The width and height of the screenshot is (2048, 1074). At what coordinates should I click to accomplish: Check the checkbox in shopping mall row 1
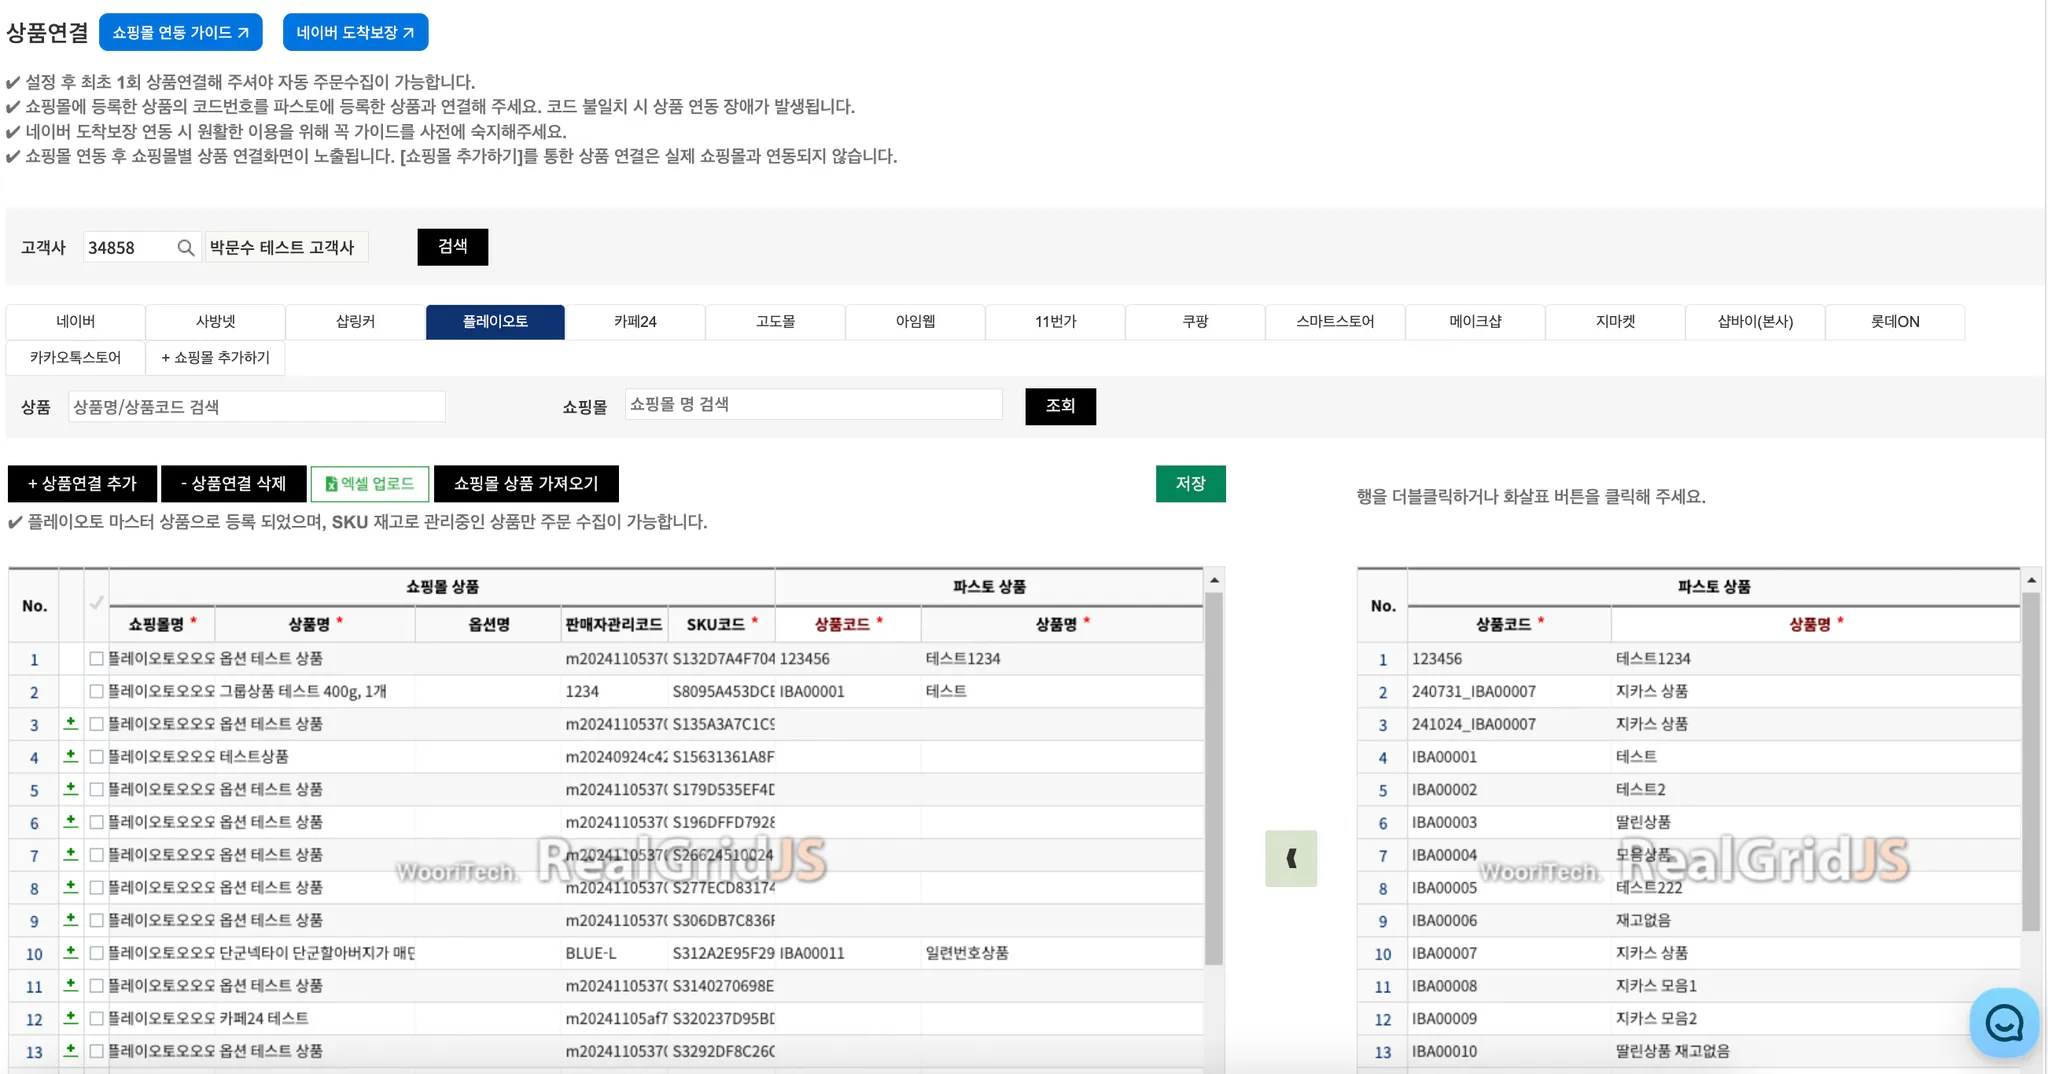point(96,659)
